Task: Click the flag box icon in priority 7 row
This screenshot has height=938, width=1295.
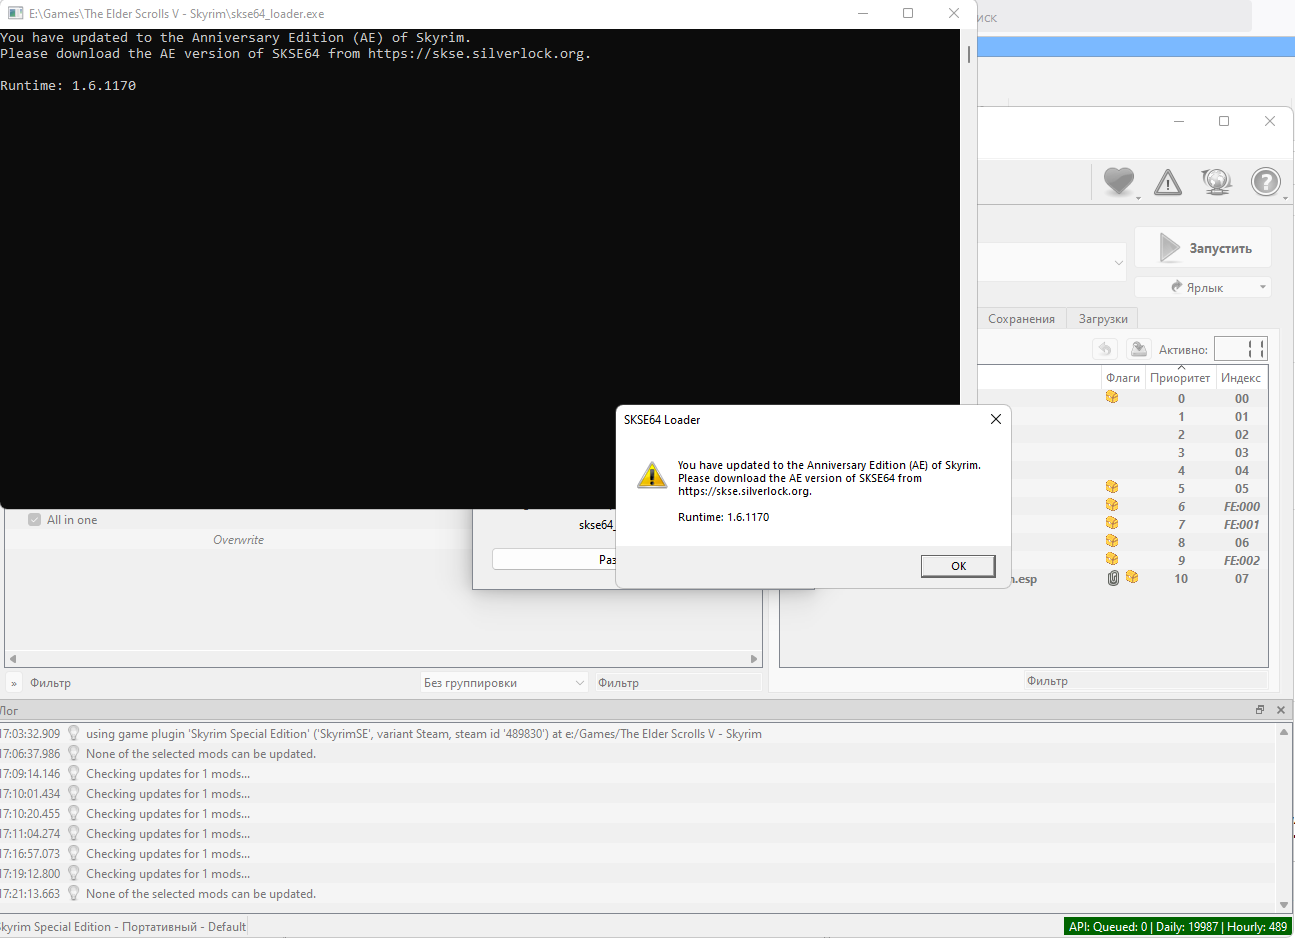Action: pos(1112,523)
